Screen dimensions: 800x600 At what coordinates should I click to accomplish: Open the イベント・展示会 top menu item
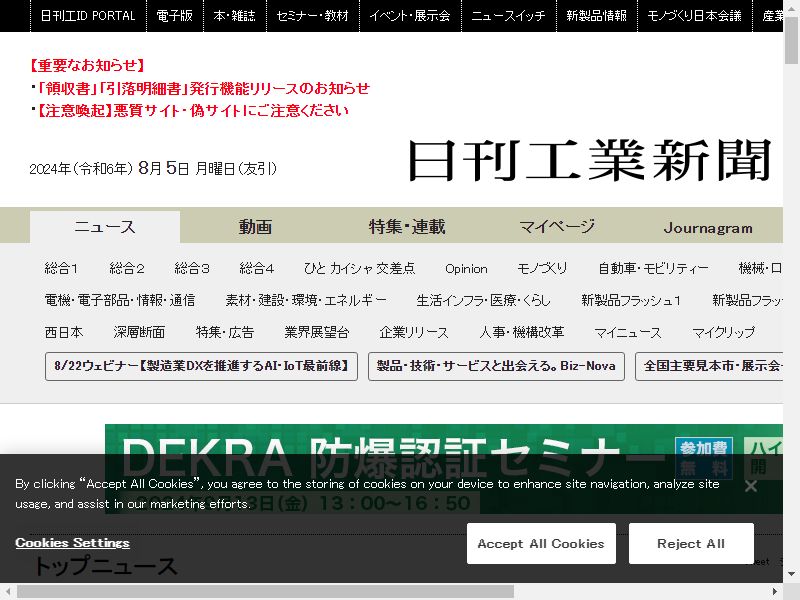410,16
